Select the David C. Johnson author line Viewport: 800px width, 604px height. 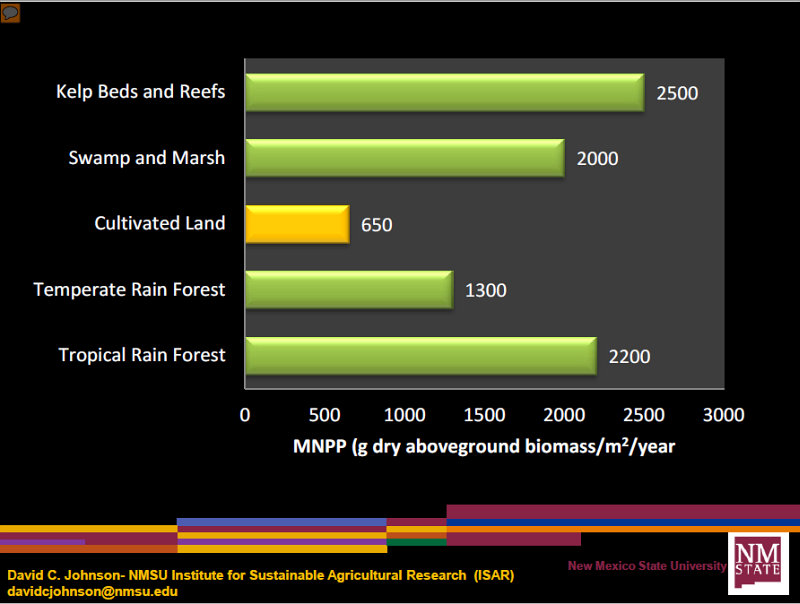(x=260, y=575)
